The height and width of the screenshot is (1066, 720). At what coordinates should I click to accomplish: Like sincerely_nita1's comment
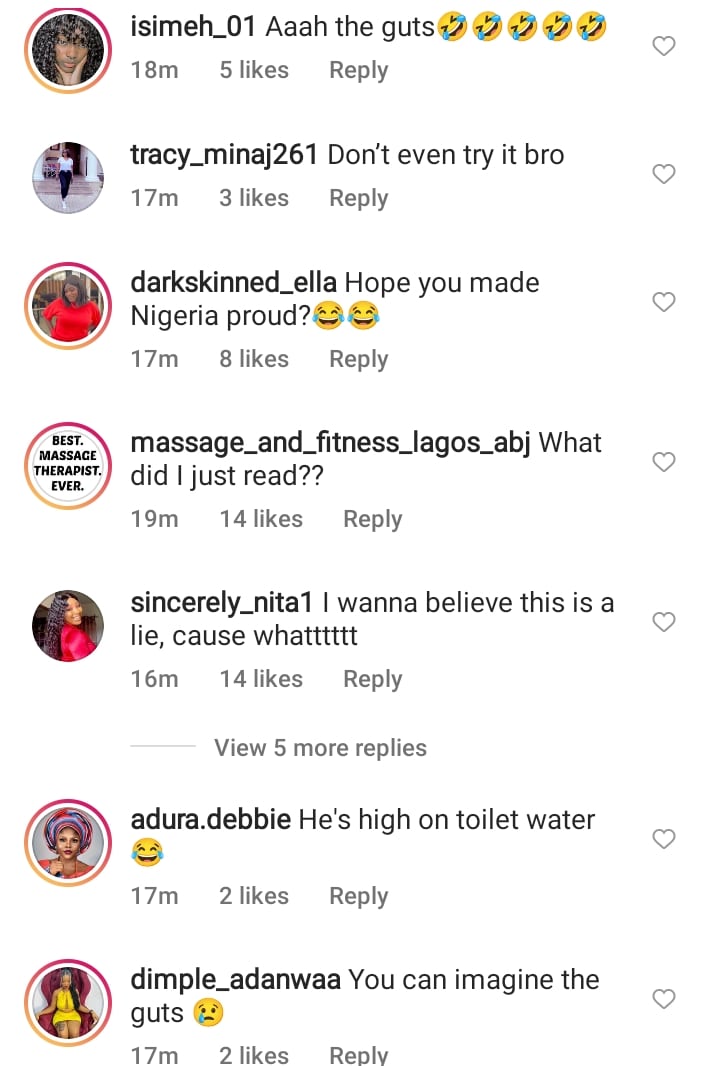click(x=664, y=622)
